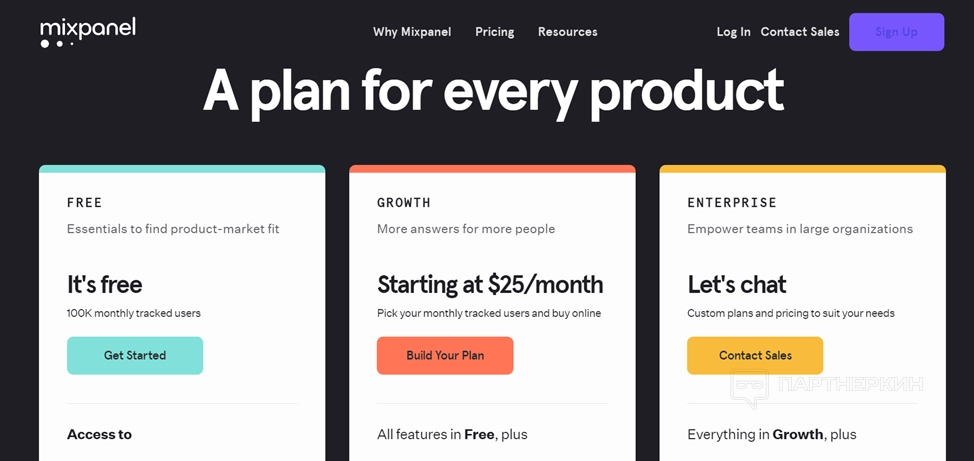Click the Mixpanel logo
The image size is (974, 461).
[x=88, y=32]
